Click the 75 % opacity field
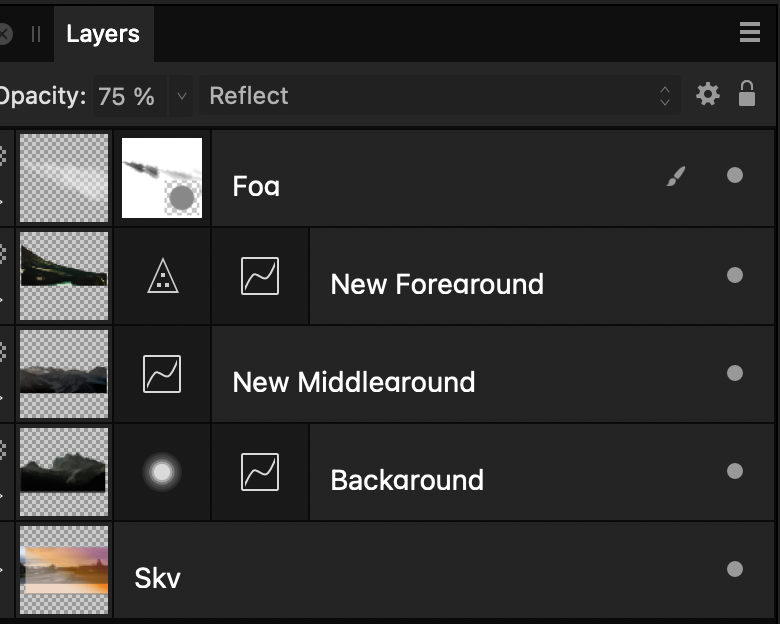The image size is (780, 624). coord(128,96)
